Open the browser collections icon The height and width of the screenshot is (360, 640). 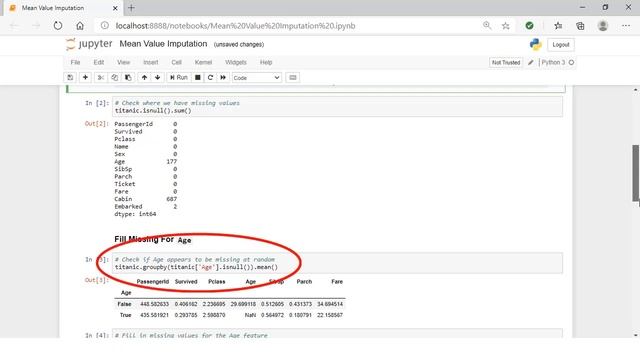pos(580,26)
